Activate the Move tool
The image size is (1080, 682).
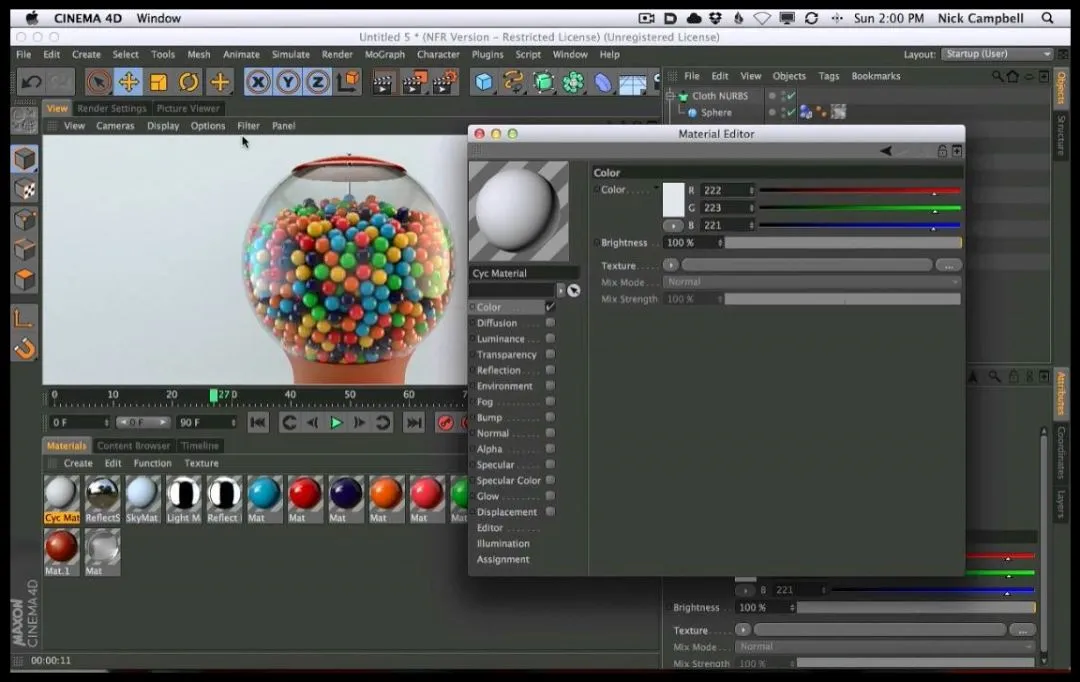(x=128, y=83)
